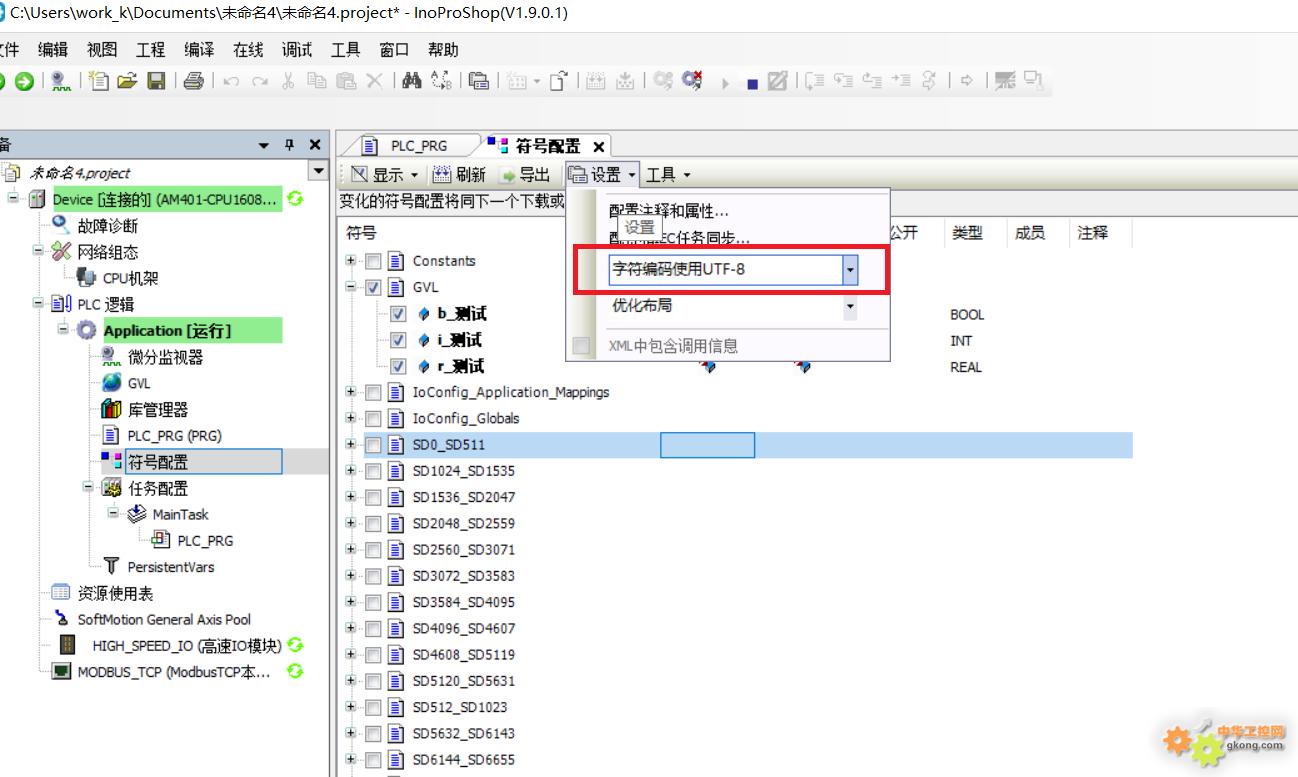
Task: Click the 刷新 refresh button
Action: pyautogui.click(x=460, y=175)
